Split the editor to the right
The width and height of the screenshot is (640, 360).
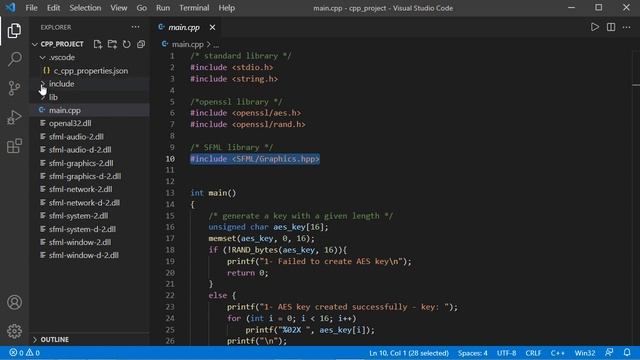point(611,27)
